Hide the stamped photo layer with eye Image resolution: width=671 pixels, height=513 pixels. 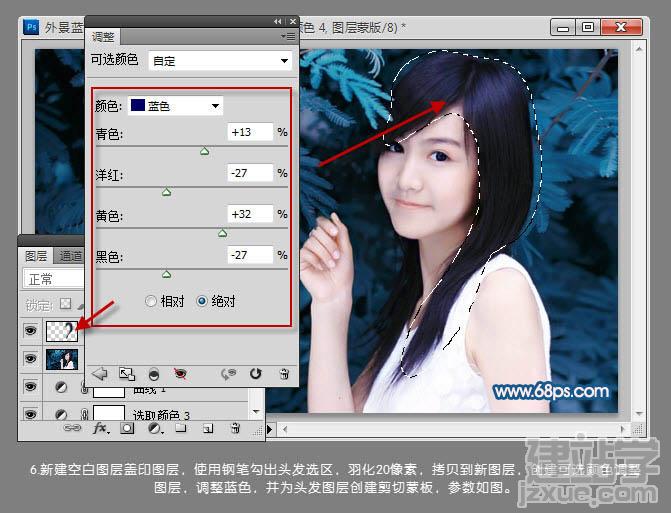coord(30,359)
